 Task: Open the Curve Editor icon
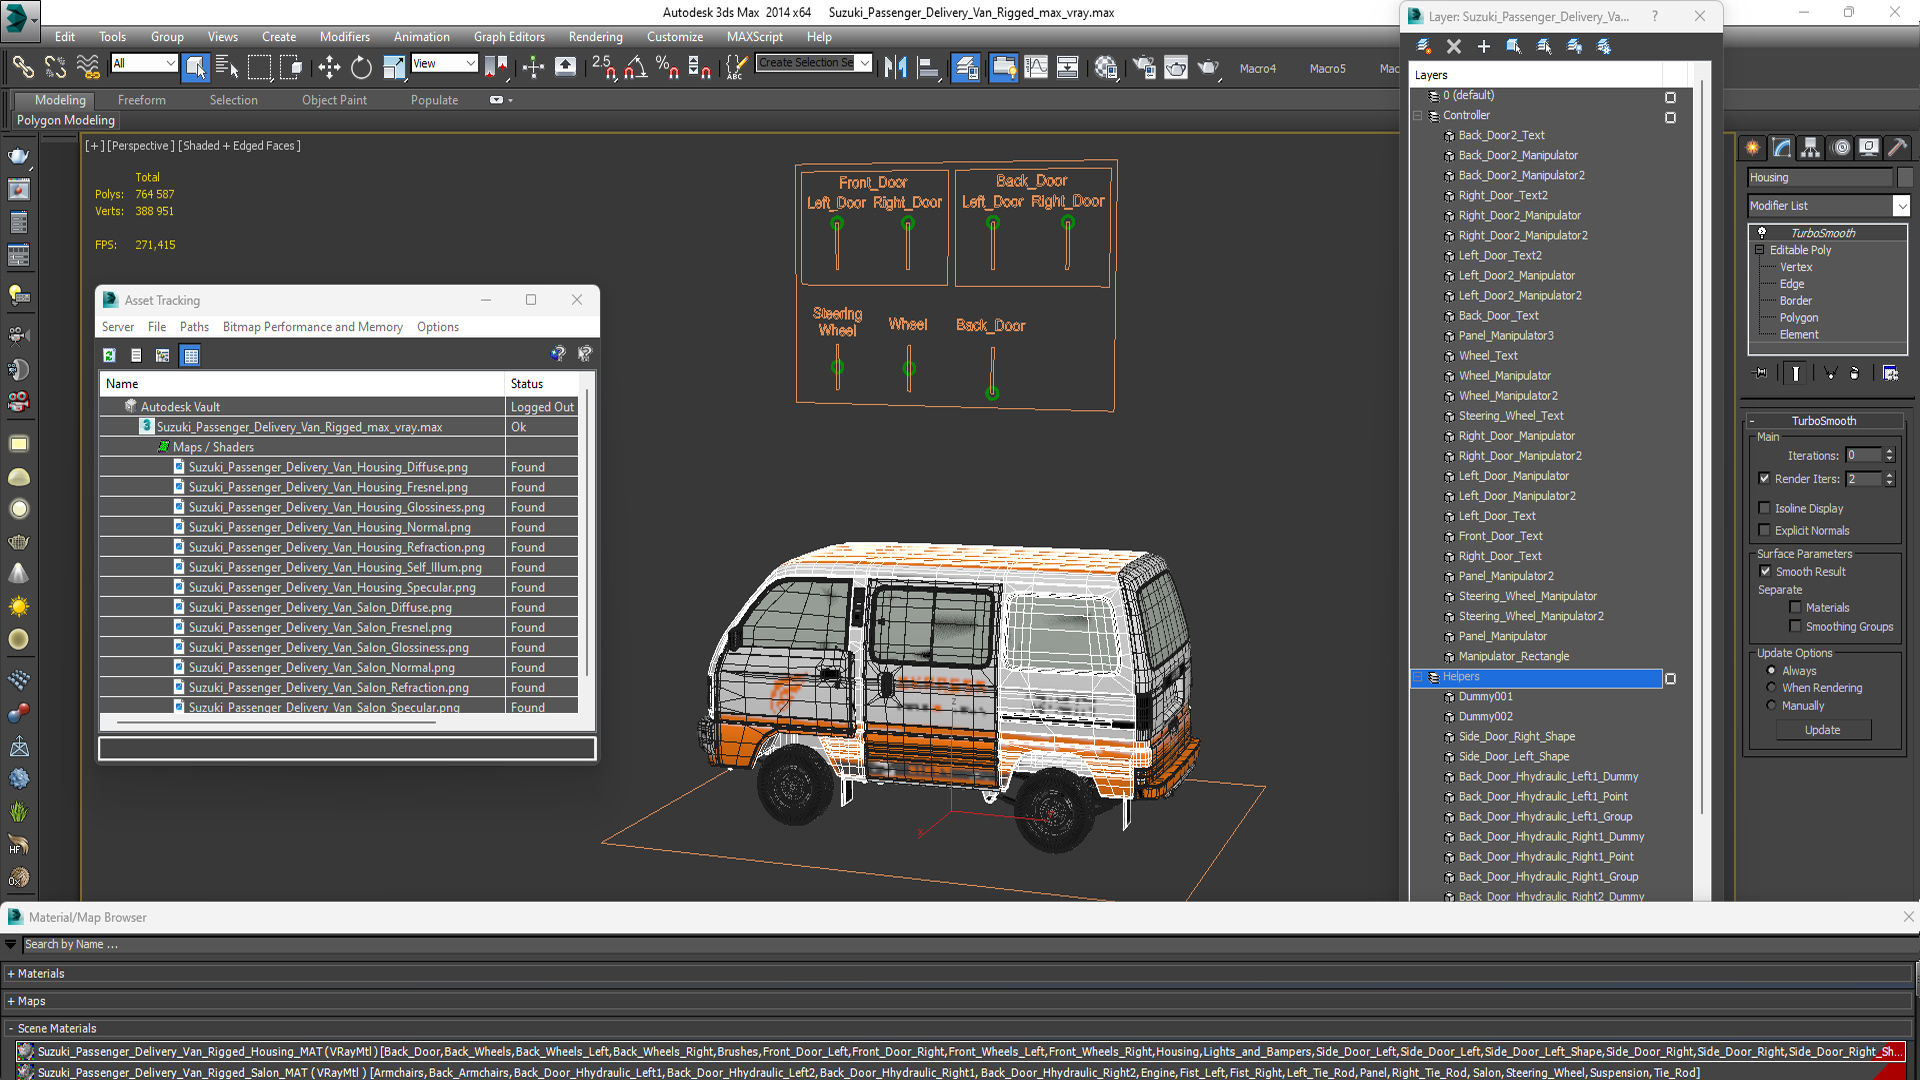[x=1036, y=67]
